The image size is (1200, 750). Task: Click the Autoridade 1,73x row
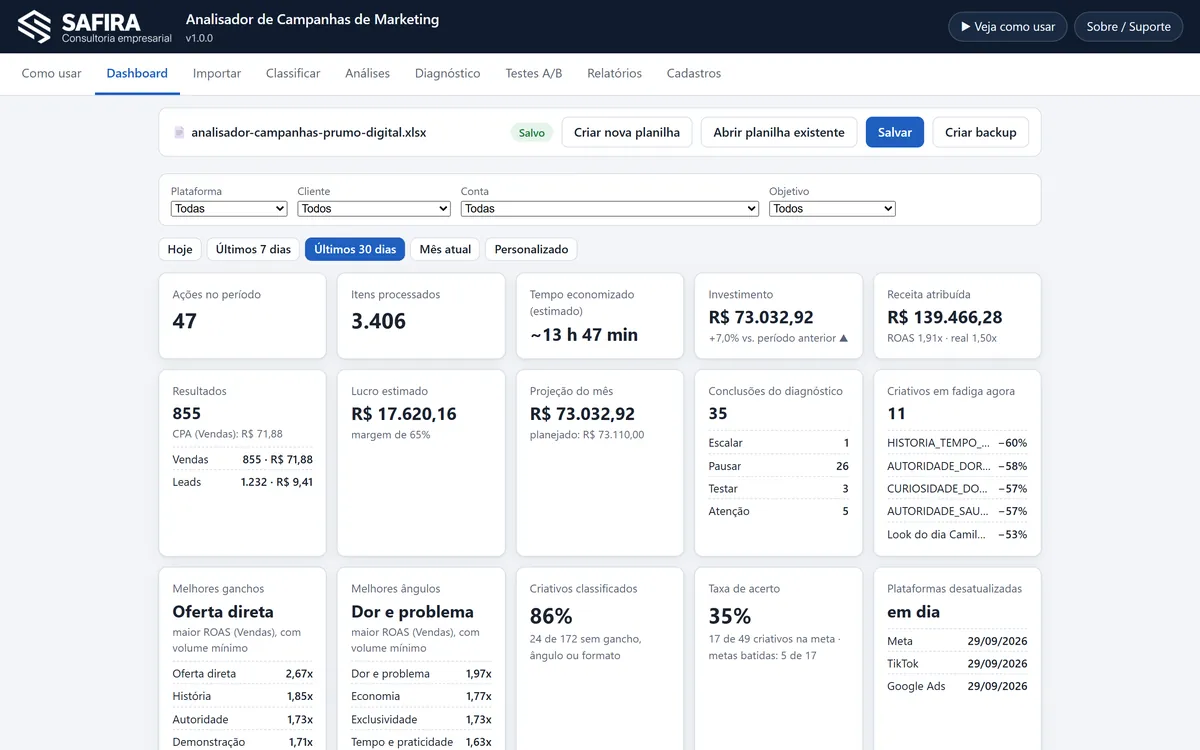[x=243, y=719]
